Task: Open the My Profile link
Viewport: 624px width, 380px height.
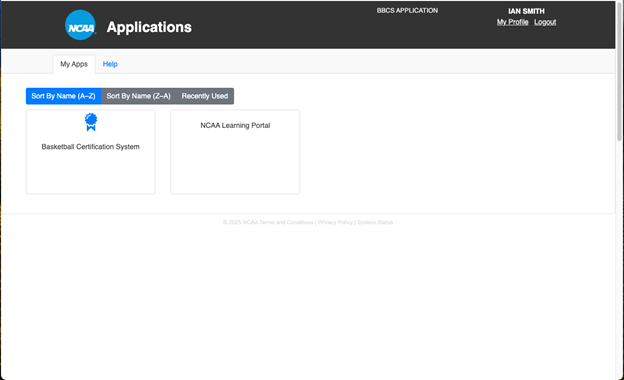Action: pos(513,22)
